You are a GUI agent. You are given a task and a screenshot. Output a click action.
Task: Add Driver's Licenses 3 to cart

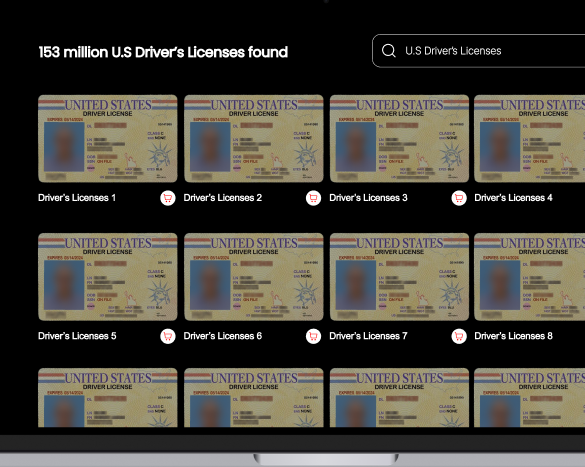pyautogui.click(x=459, y=198)
